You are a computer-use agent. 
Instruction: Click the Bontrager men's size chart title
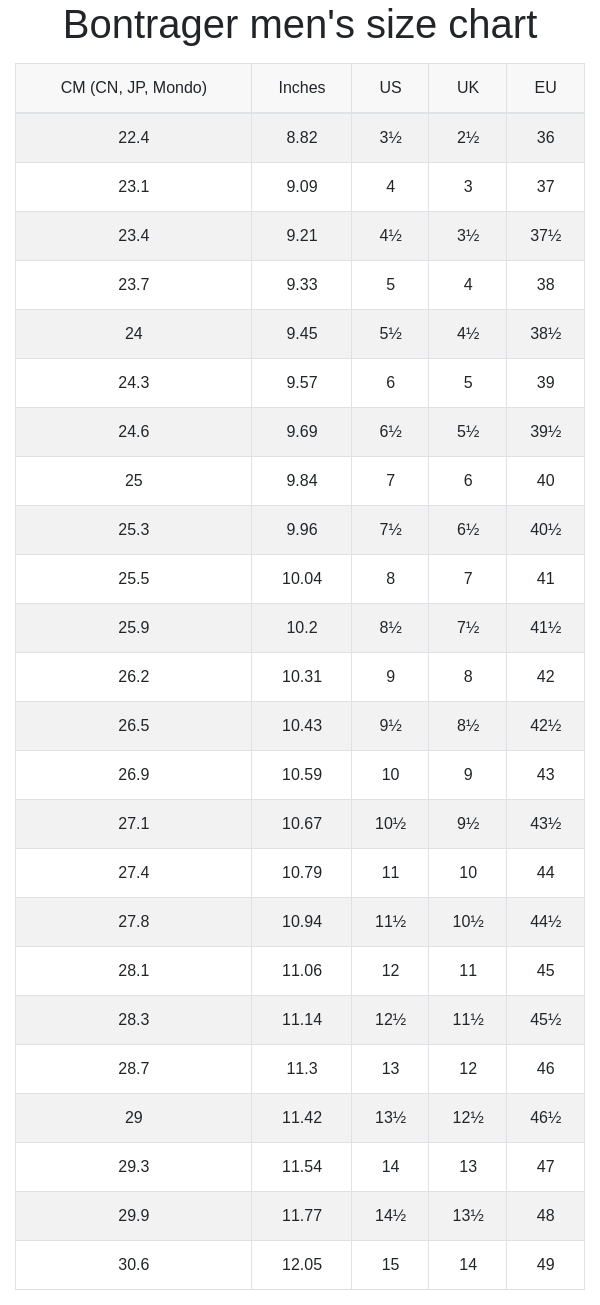tap(300, 25)
